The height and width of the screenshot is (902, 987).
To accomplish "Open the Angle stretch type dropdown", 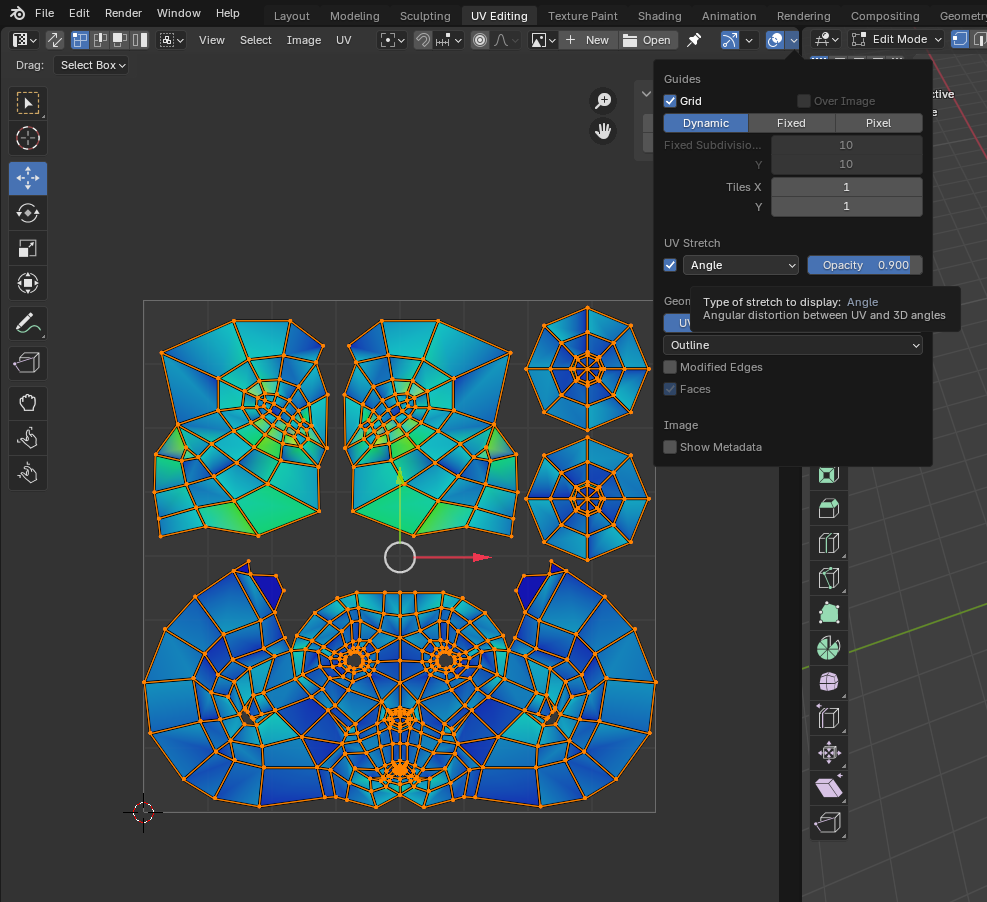I will pos(740,265).
